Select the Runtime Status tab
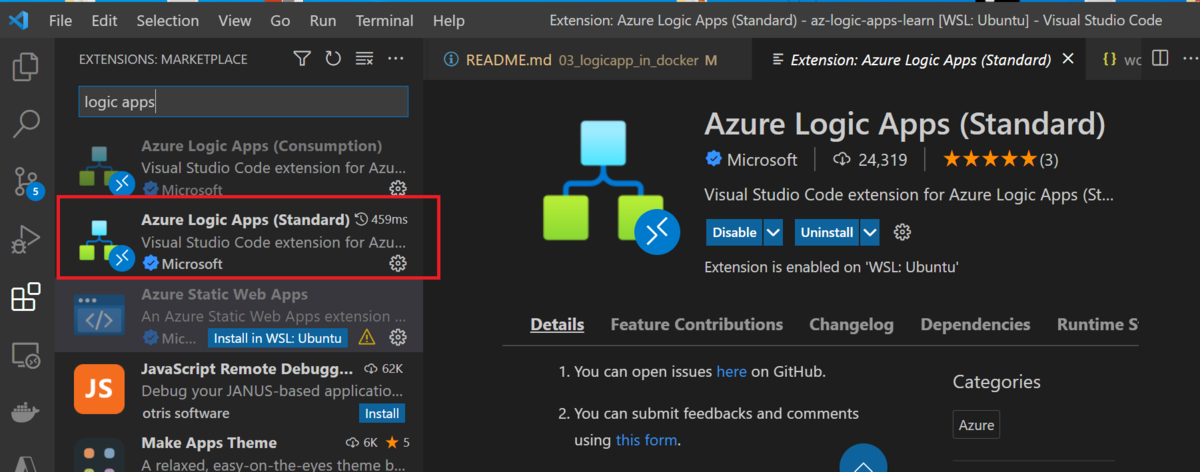 pos(1098,325)
